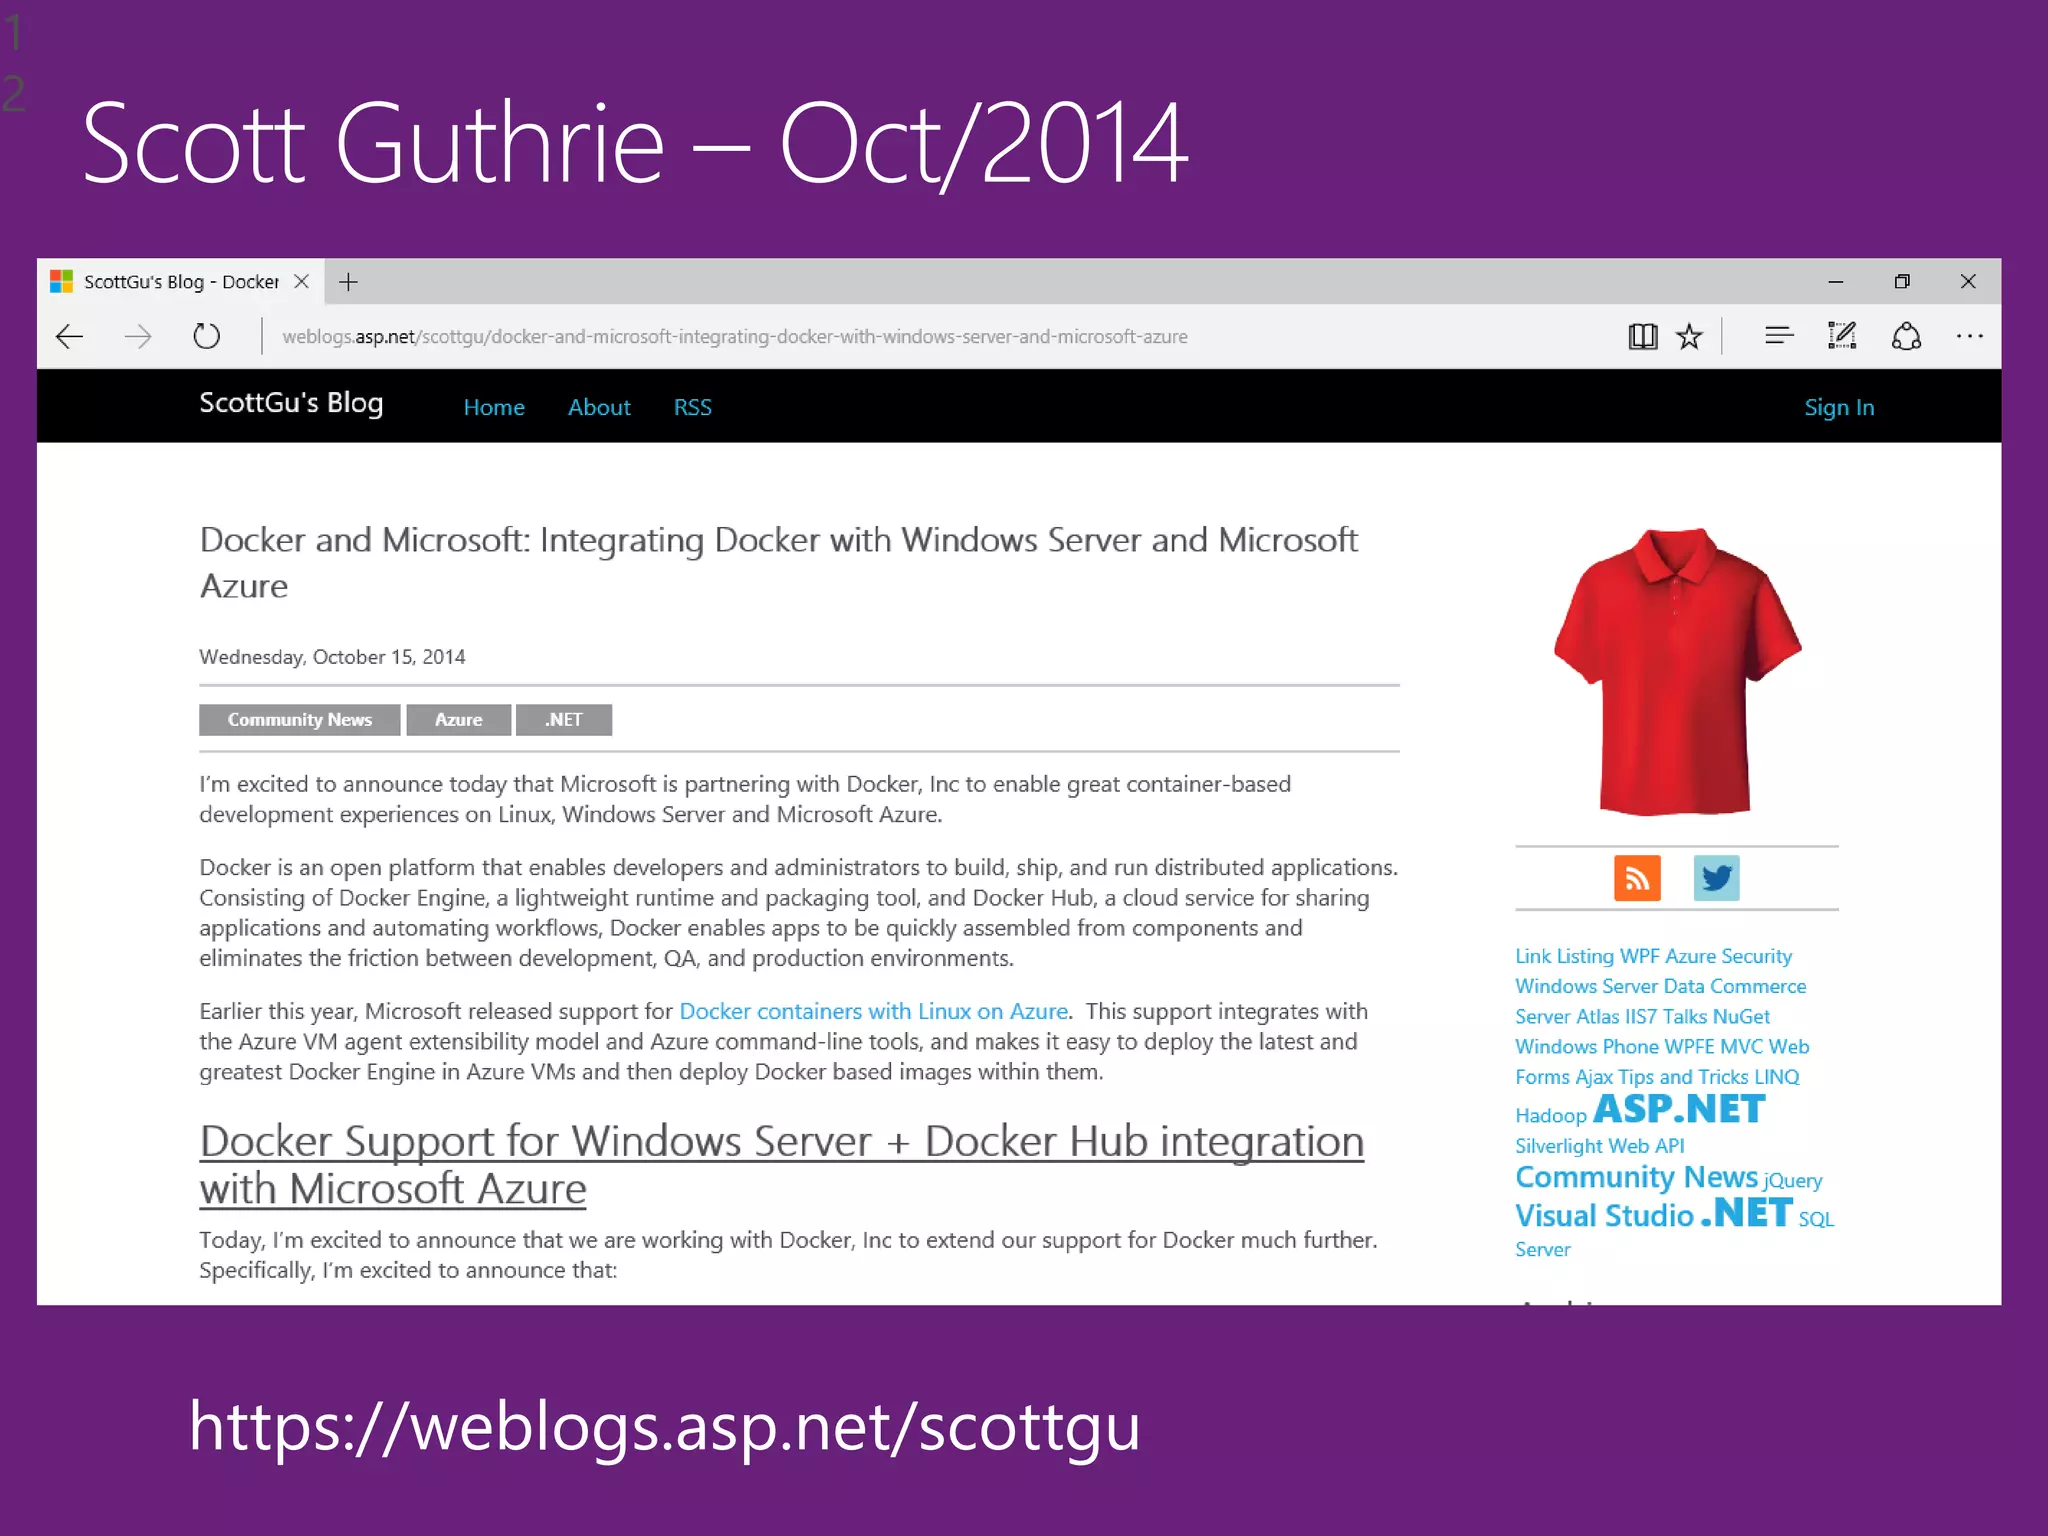Viewport: 2048px width, 1536px height.
Task: Open the 'jQuery' tag cloud link
Action: pos(1793,1181)
